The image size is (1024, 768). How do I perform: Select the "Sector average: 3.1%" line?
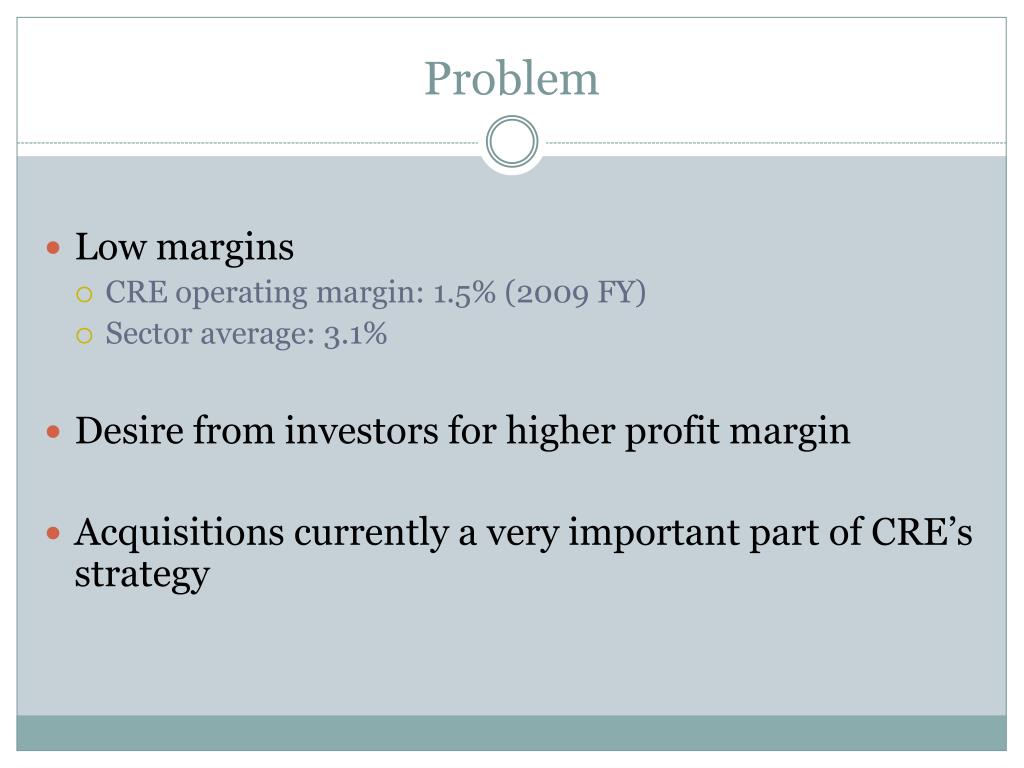tap(246, 334)
